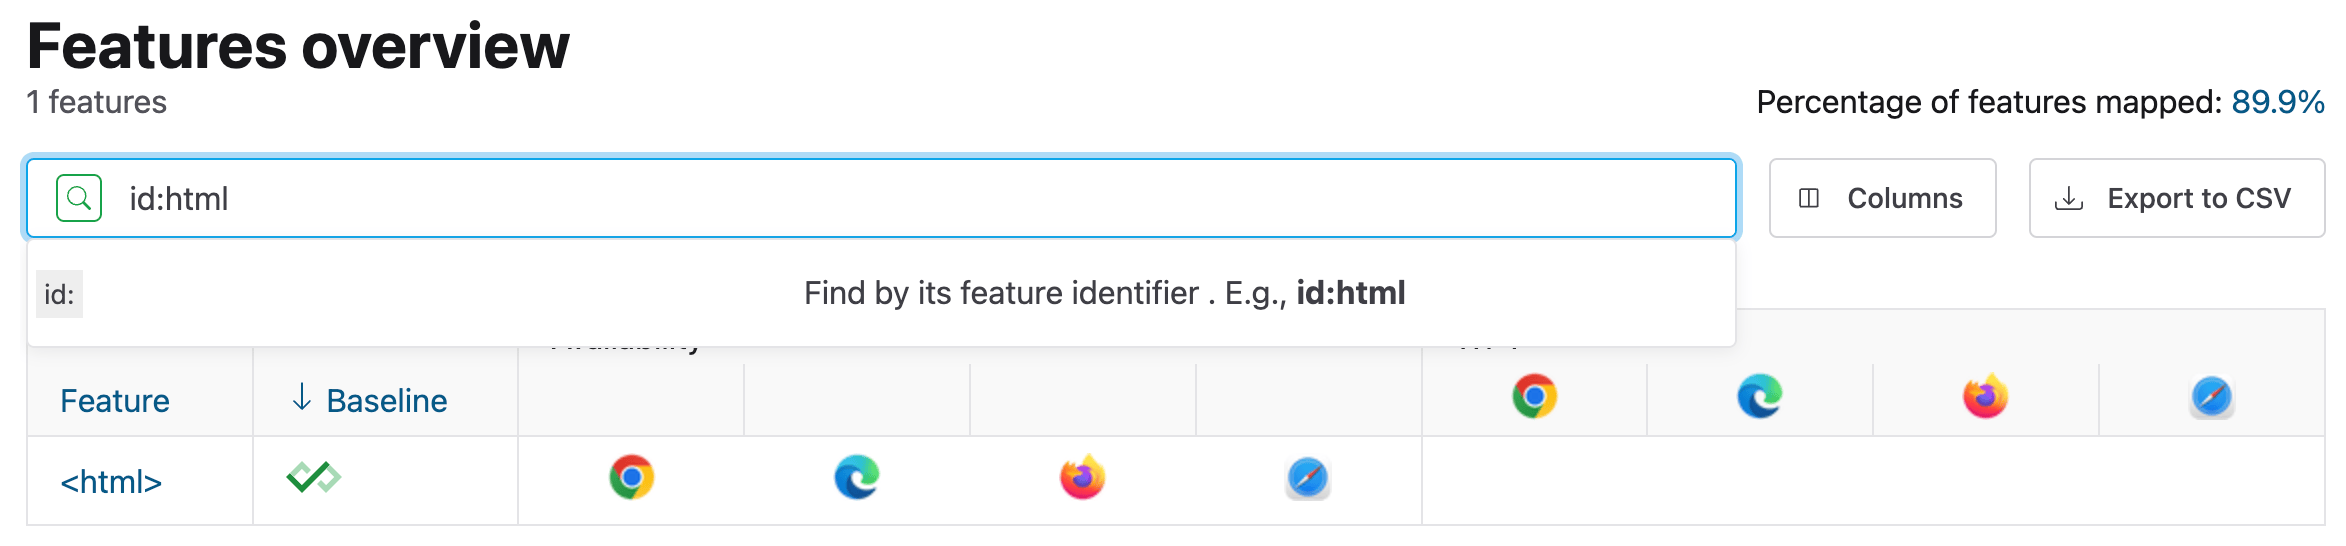Click Chrome icon in html feature row
Viewport: 2346px width, 546px height.
coord(632,478)
